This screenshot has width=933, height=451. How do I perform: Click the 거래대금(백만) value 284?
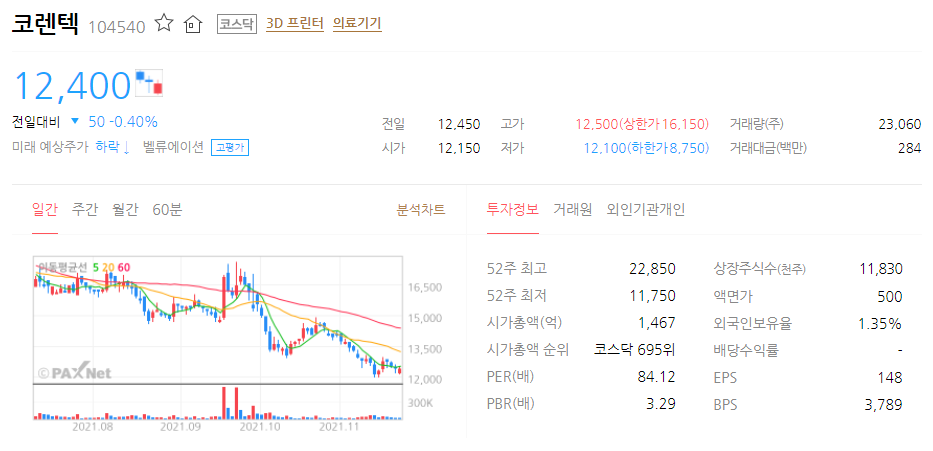(910, 148)
